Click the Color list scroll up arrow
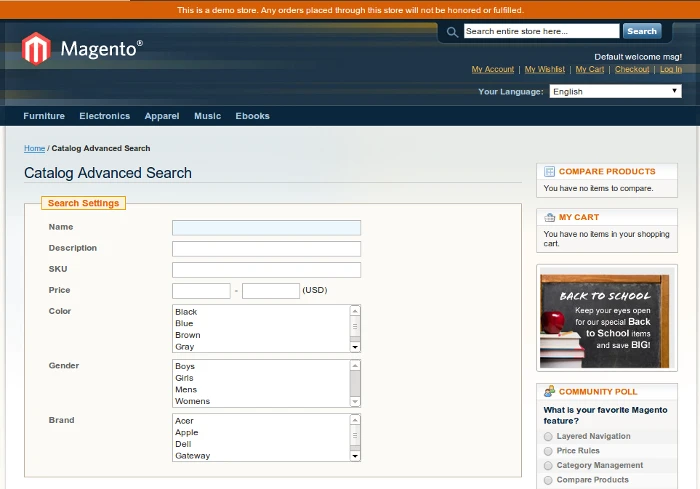This screenshot has height=489, width=700. click(x=355, y=311)
